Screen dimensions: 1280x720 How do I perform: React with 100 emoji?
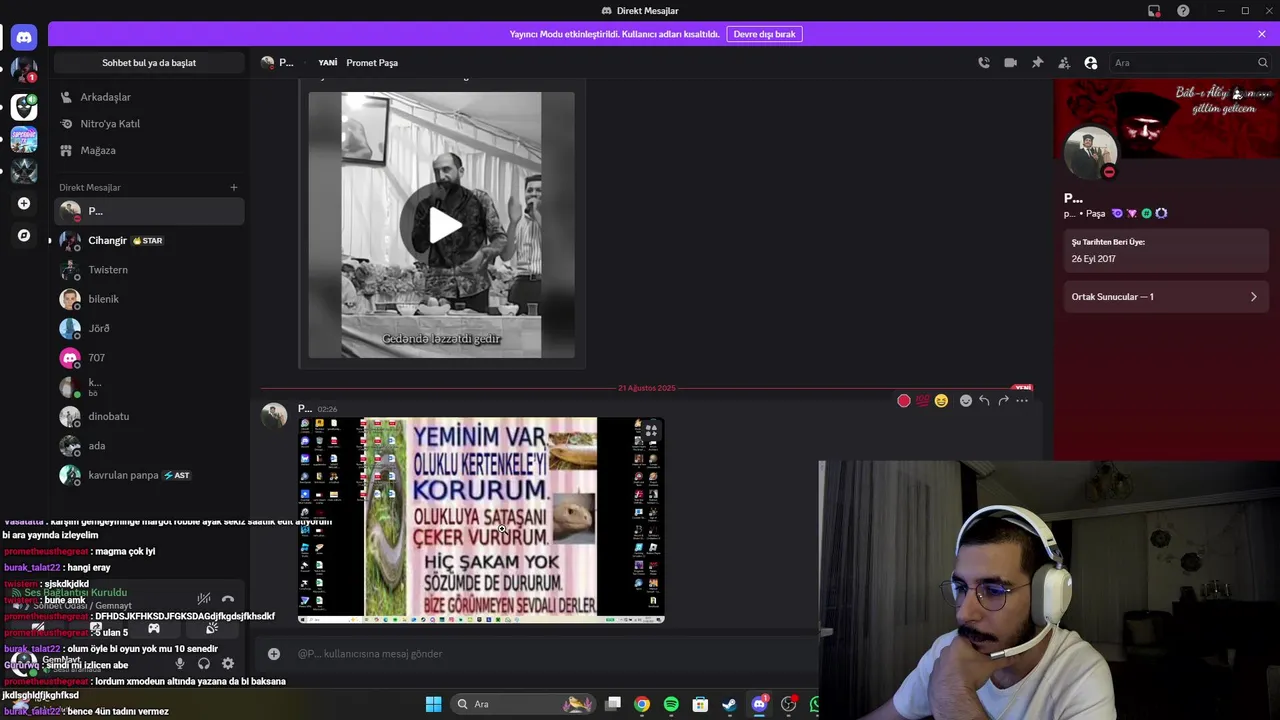pos(922,401)
